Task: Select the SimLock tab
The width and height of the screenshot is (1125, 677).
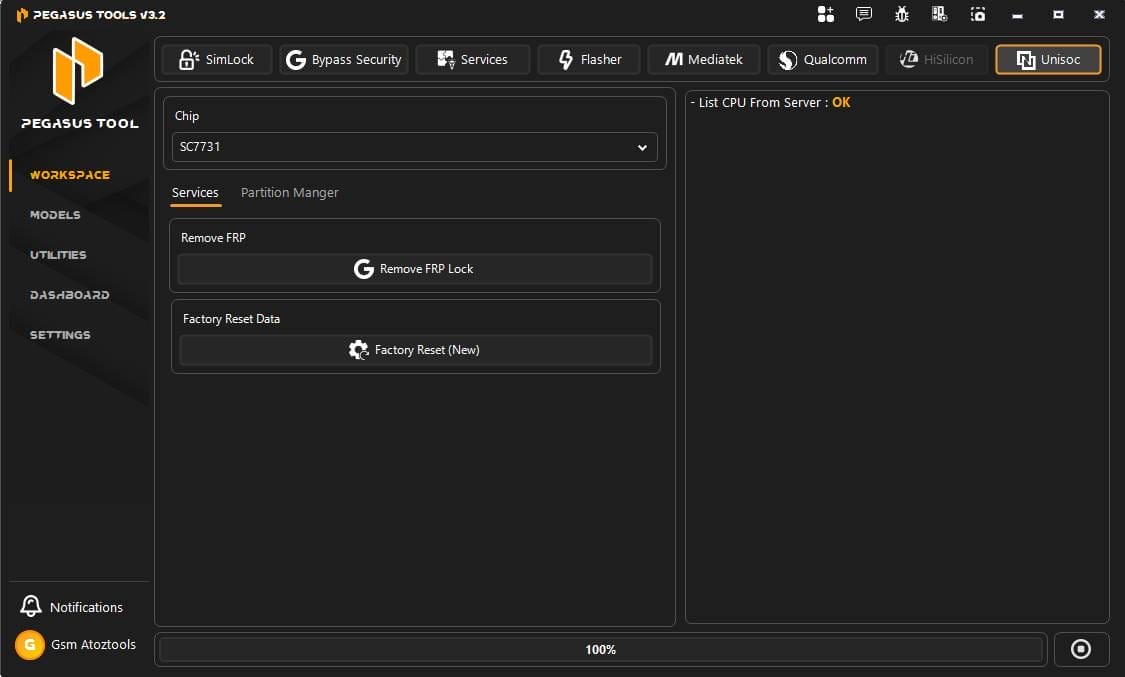Action: coord(216,59)
